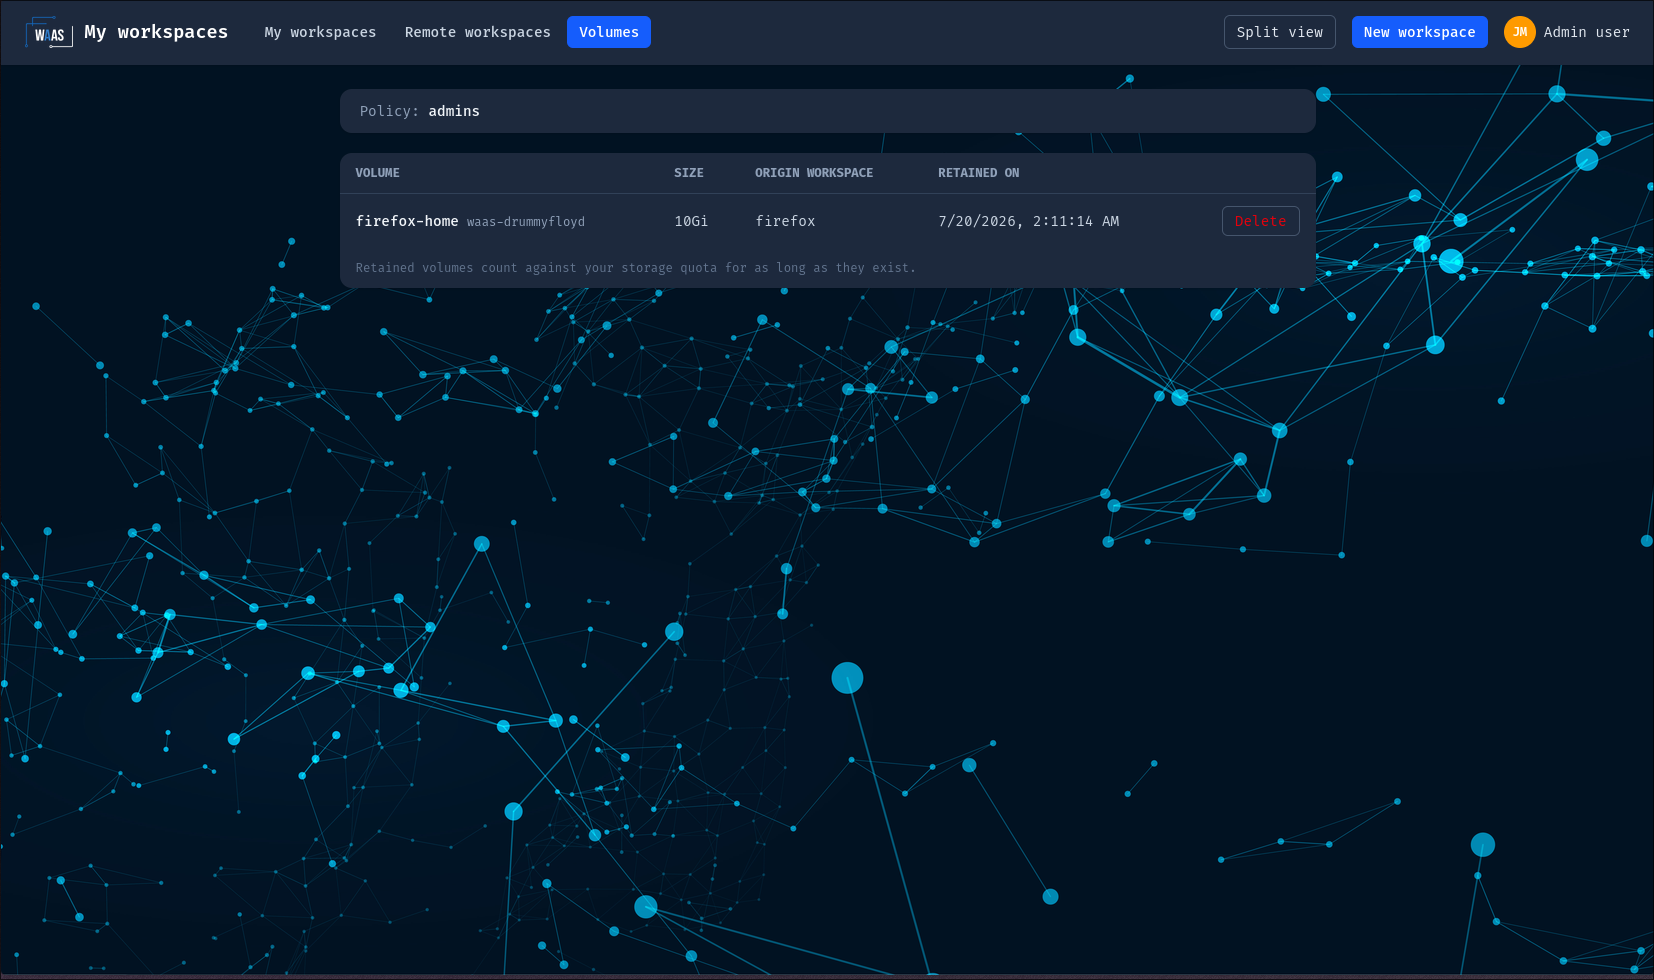Click the 10Gi size value
Viewport: 1654px width, 980px height.
click(691, 221)
